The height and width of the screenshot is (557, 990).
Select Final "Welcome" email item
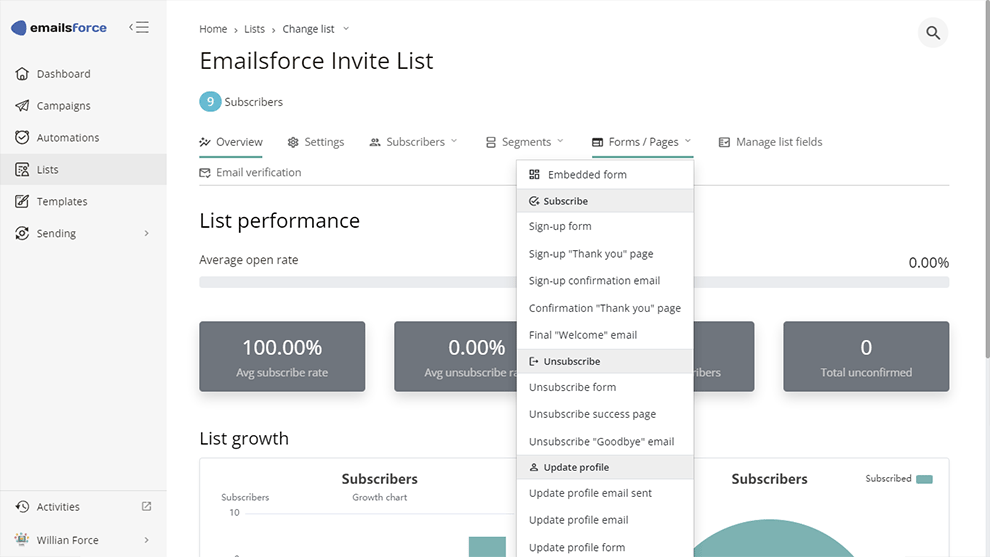[x=605, y=335]
